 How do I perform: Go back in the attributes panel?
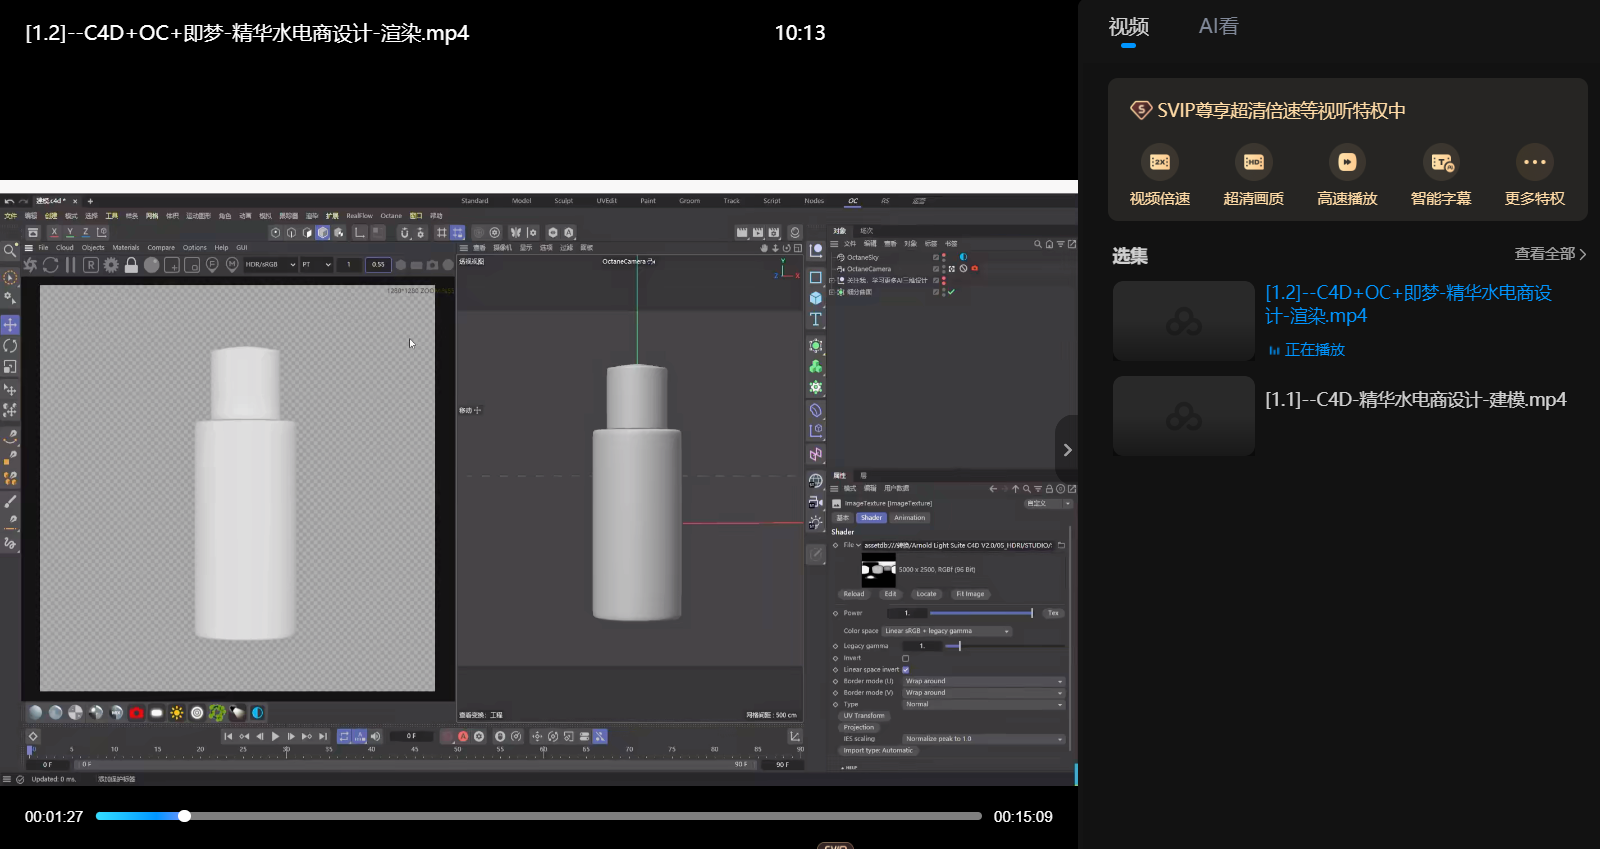[x=993, y=489]
